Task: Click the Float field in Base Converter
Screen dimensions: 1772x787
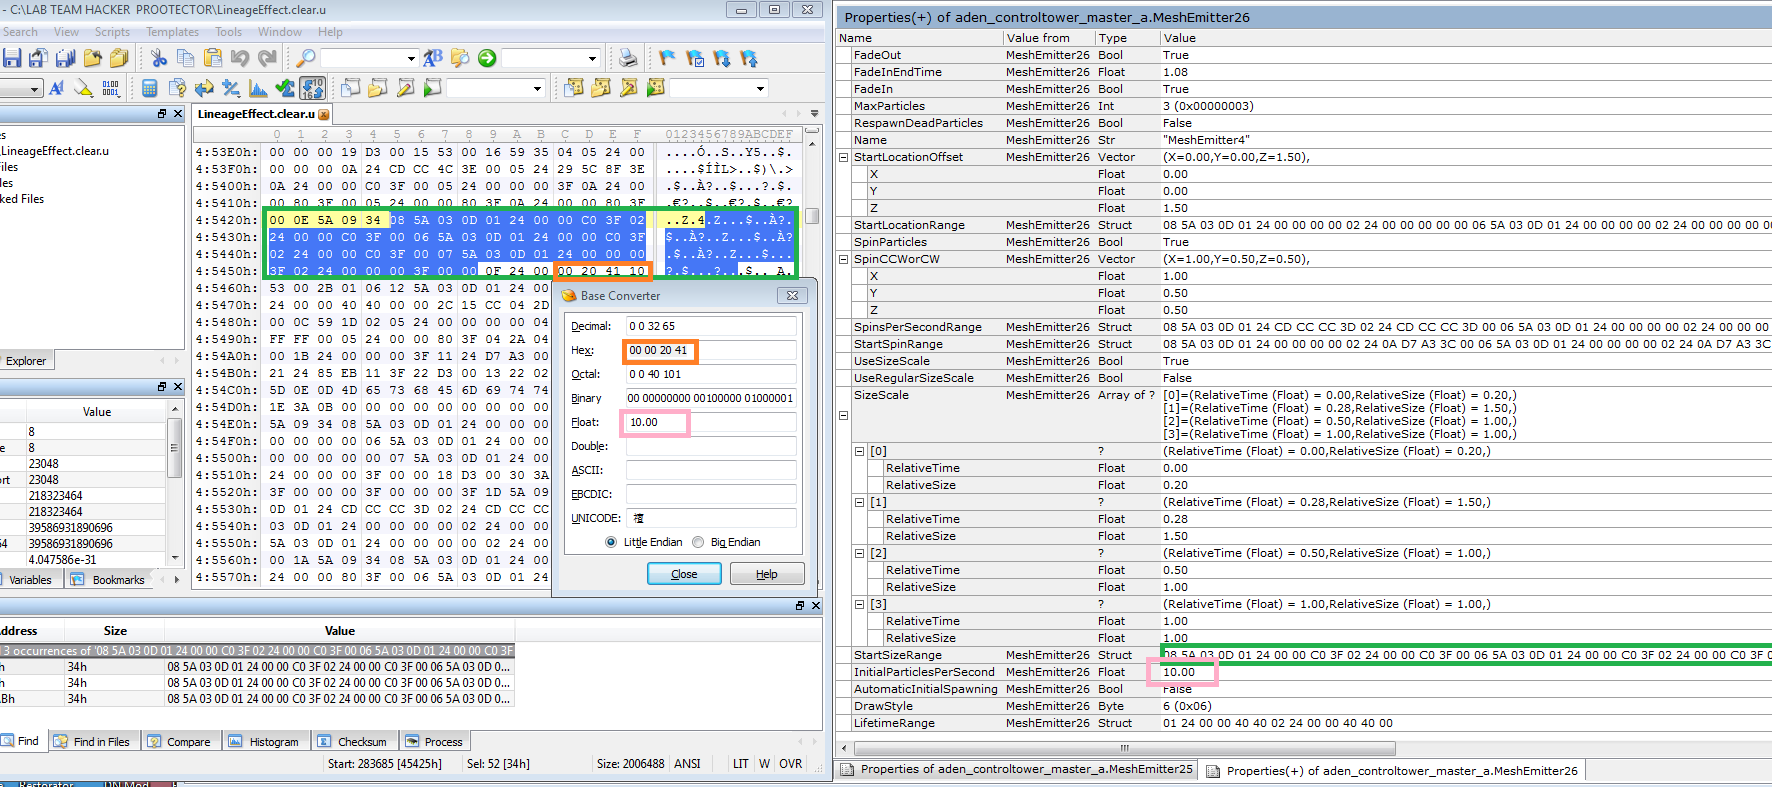Action: (711, 422)
